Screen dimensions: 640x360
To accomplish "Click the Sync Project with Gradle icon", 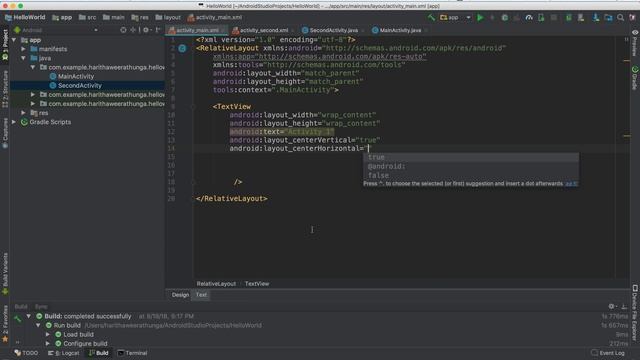I will click(x=569, y=18).
